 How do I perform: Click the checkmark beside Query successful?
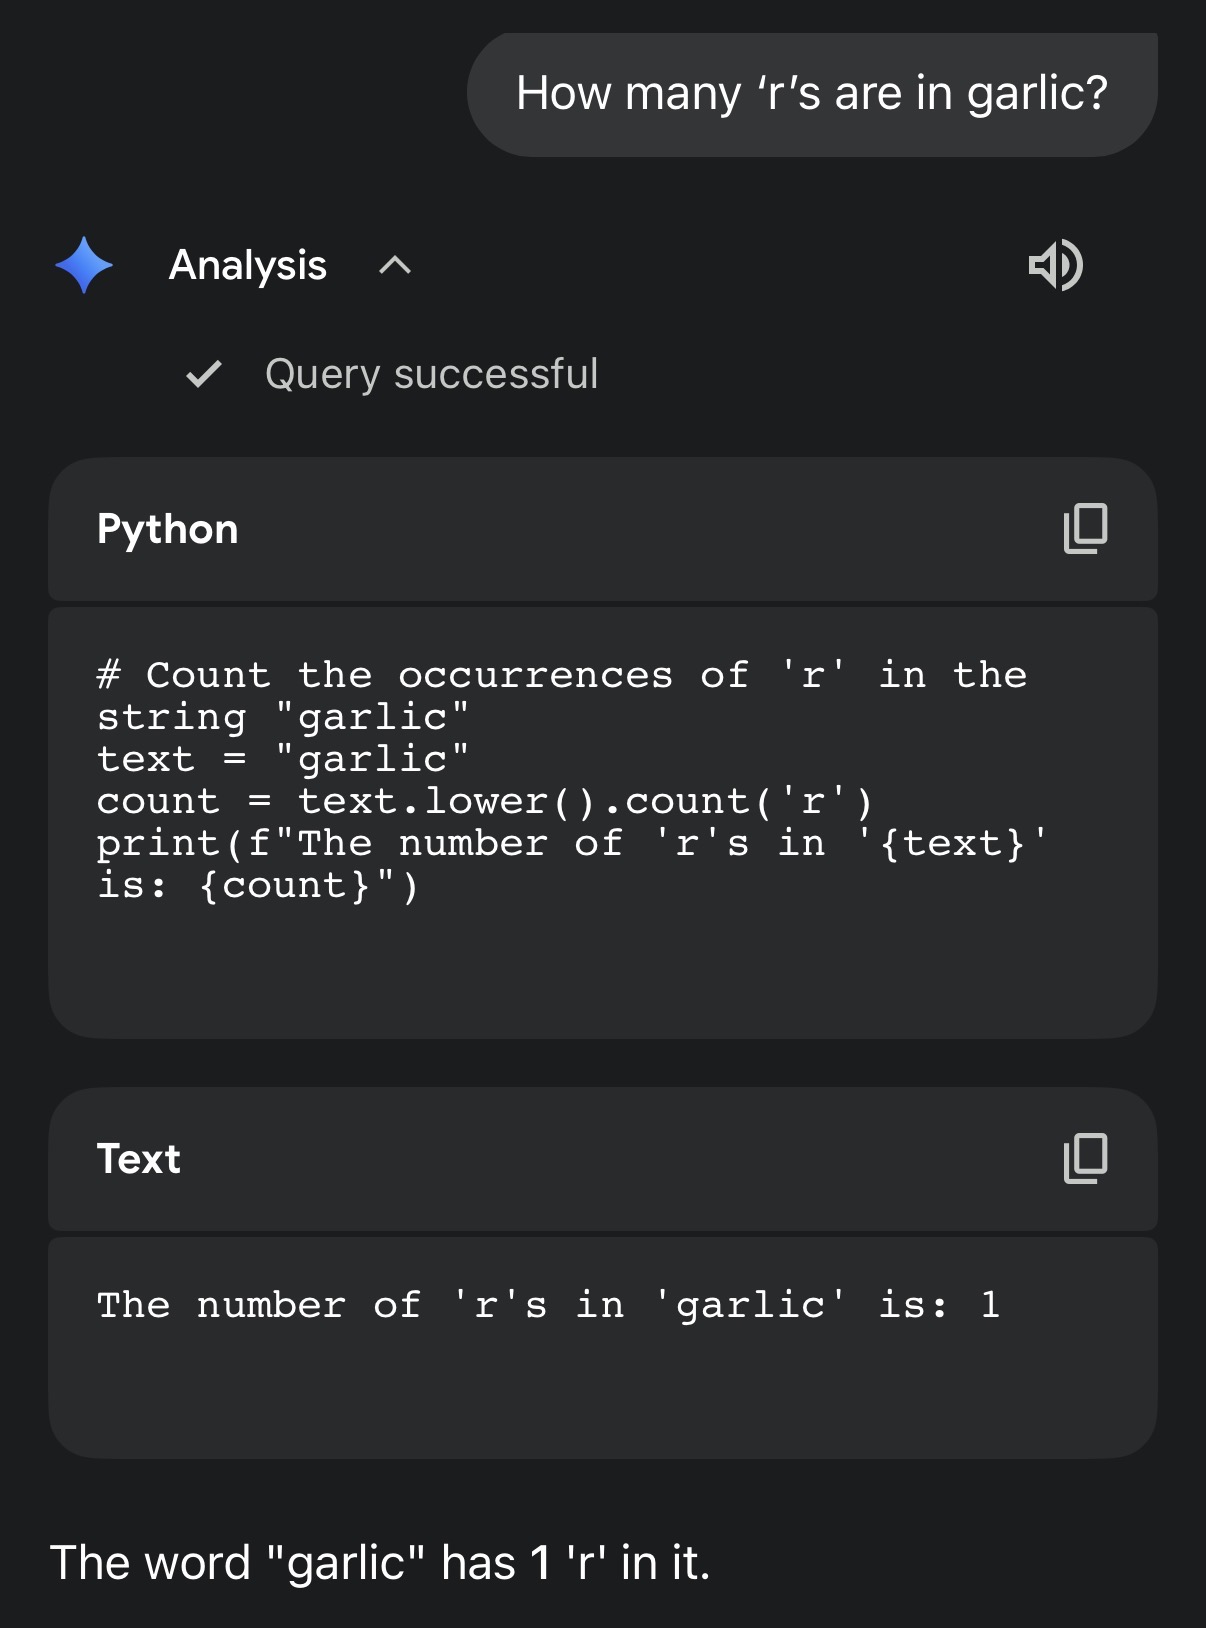coord(204,374)
